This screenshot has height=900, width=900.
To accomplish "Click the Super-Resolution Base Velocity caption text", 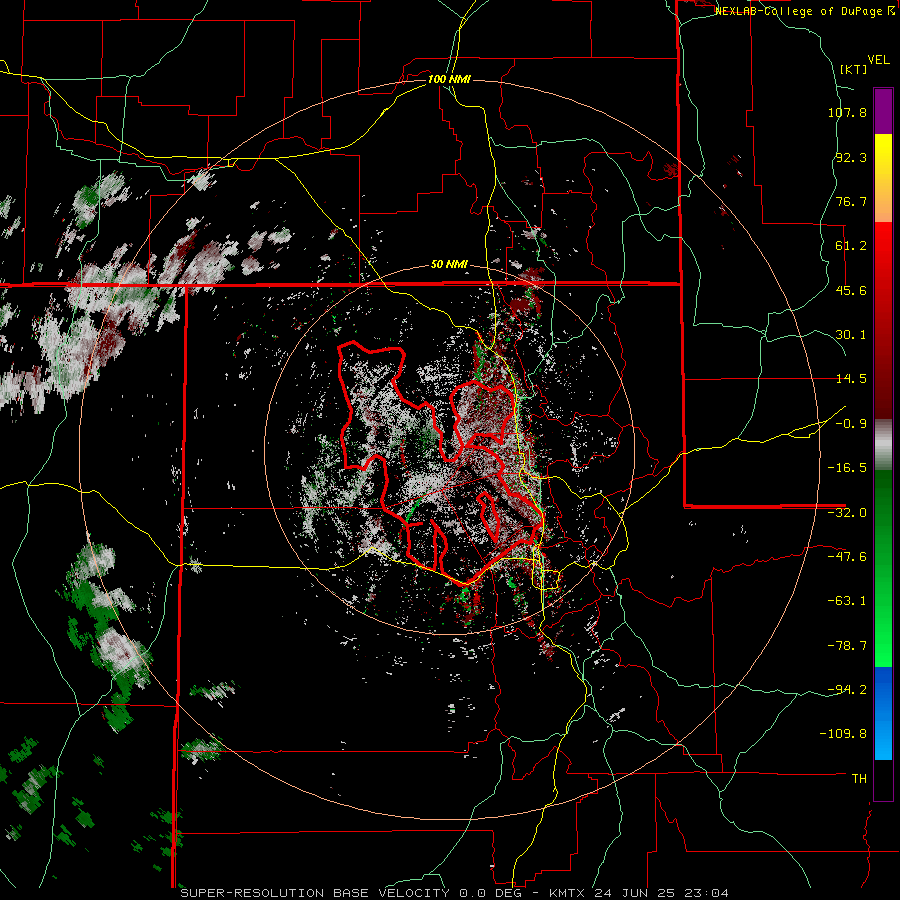I will tap(455, 893).
